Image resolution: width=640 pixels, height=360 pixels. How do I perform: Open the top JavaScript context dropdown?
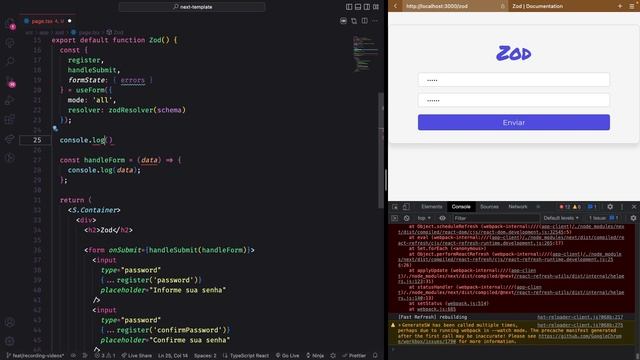(x=424, y=218)
